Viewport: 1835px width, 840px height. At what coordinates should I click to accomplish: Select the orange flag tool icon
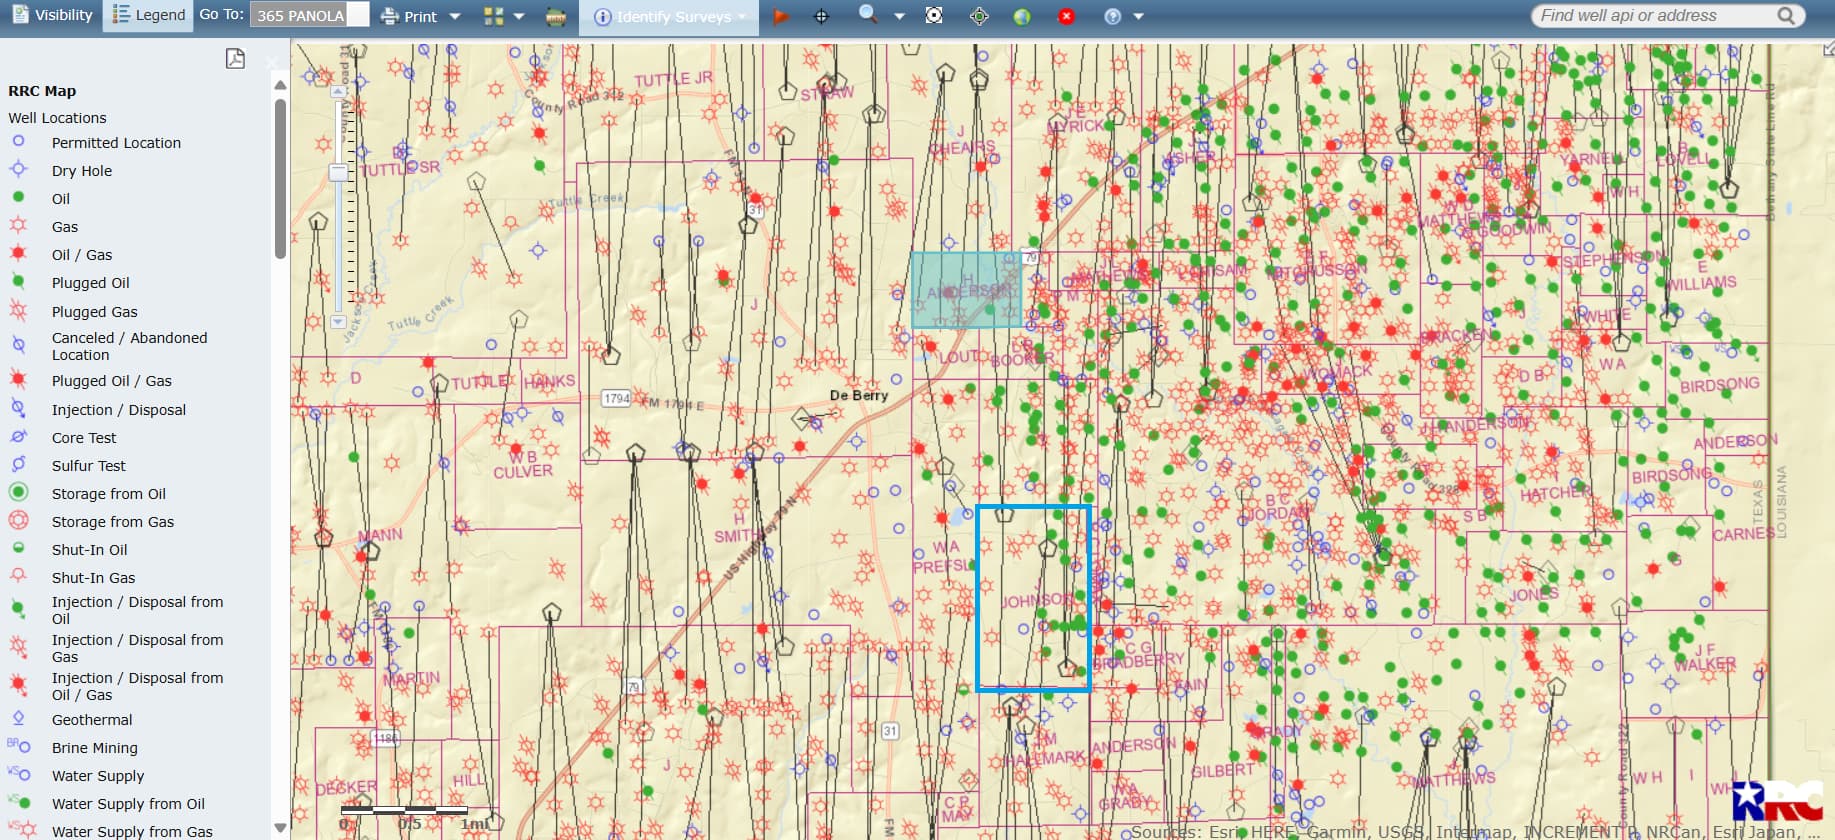coord(781,17)
